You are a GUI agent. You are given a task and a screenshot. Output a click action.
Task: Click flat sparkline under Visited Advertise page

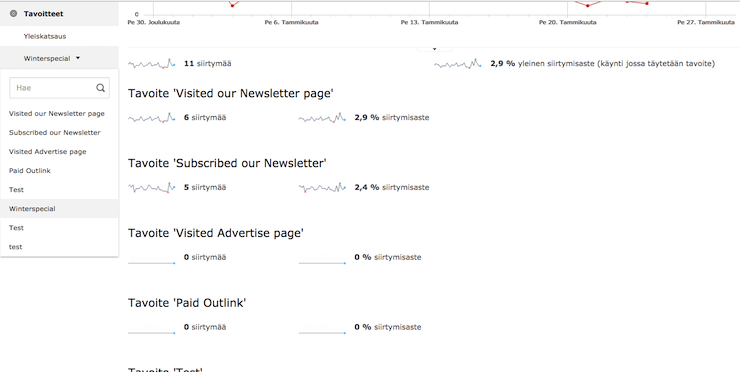[x=151, y=261]
